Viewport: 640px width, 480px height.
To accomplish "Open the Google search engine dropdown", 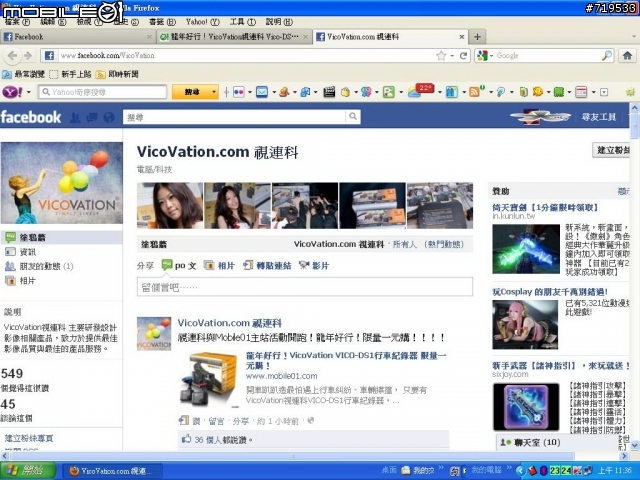I will [x=492, y=56].
